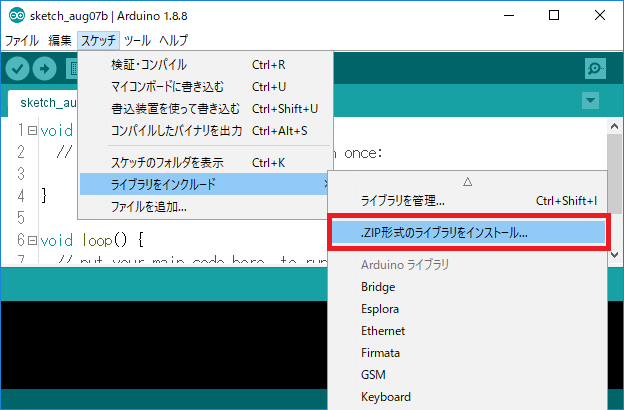Open the 編集 menu
Screen dimensions: 624x410
click(60, 41)
